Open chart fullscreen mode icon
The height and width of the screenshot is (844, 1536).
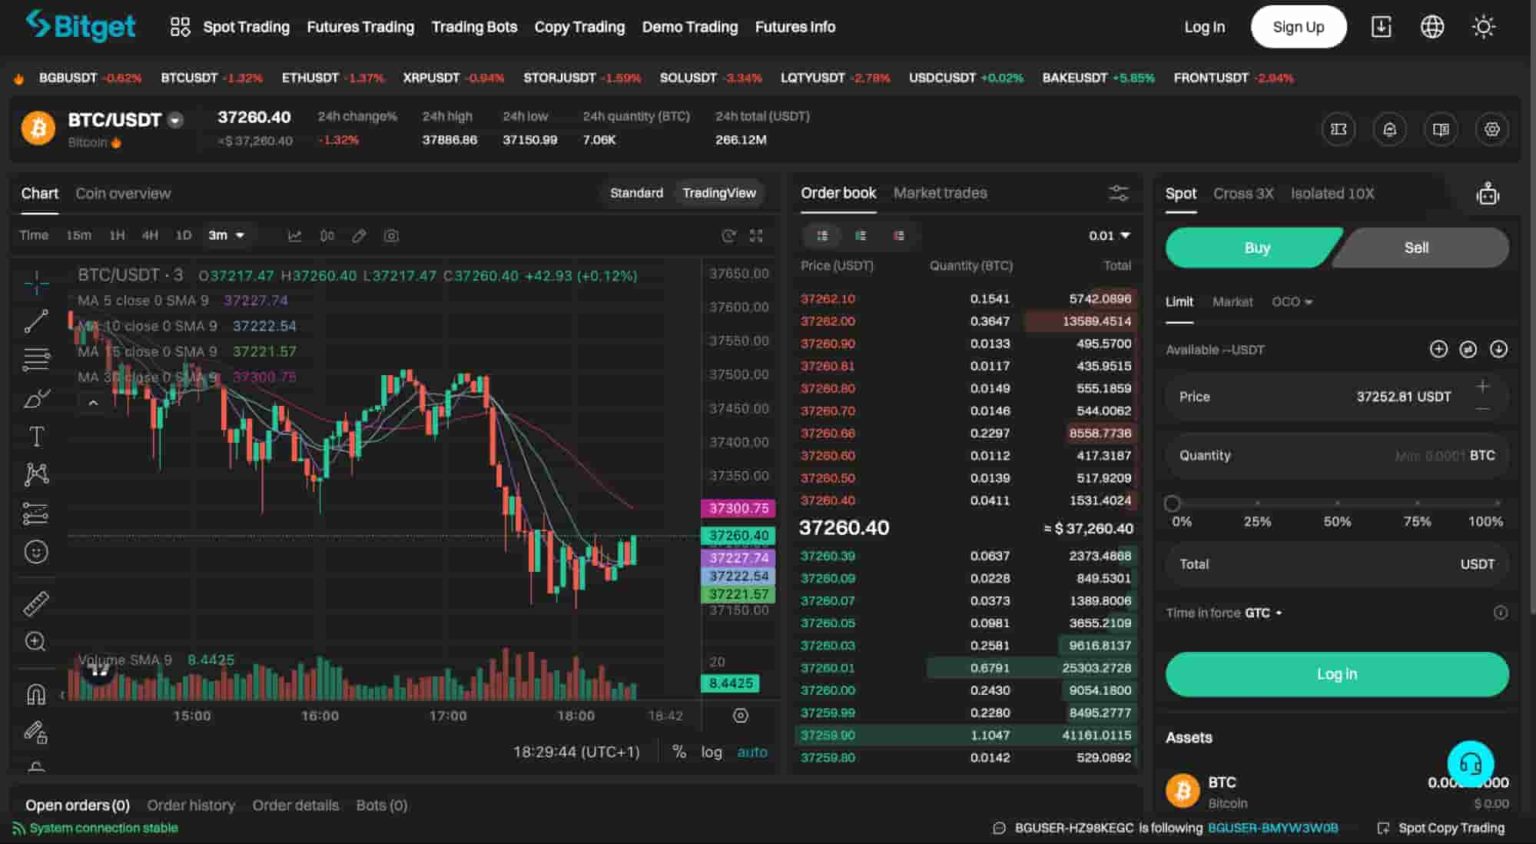[x=756, y=236]
